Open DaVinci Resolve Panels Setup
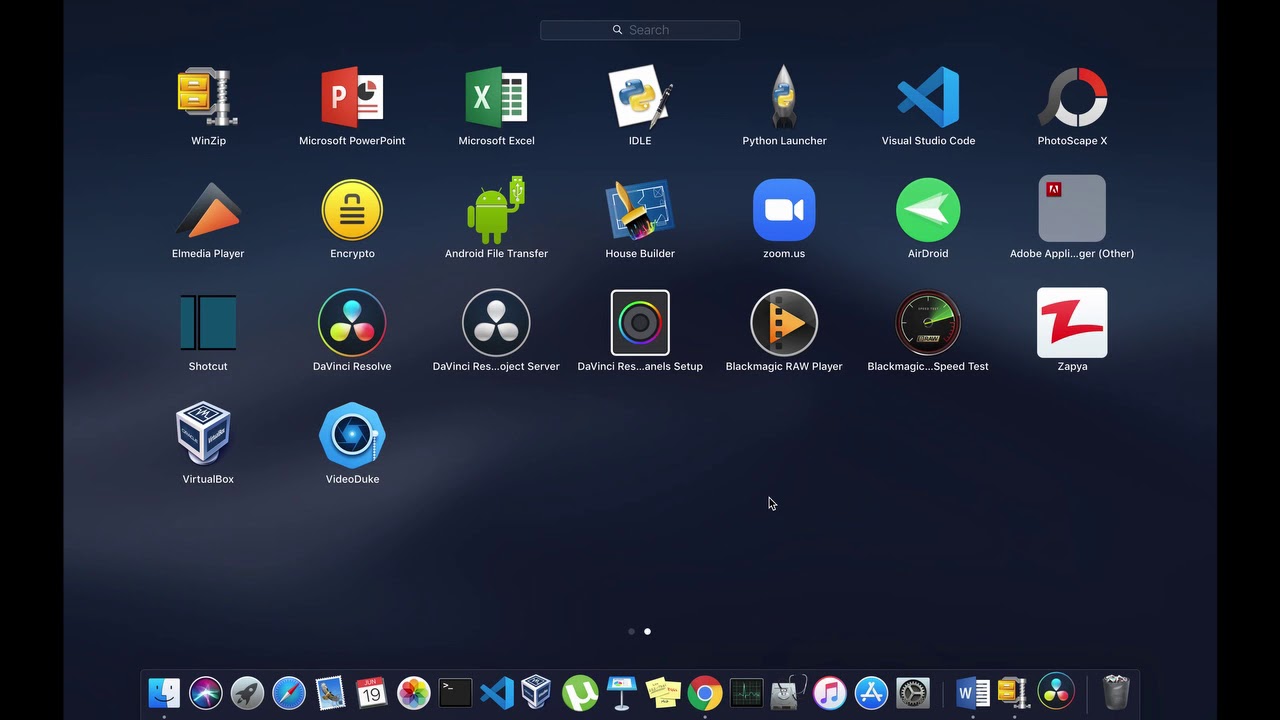 [640, 322]
